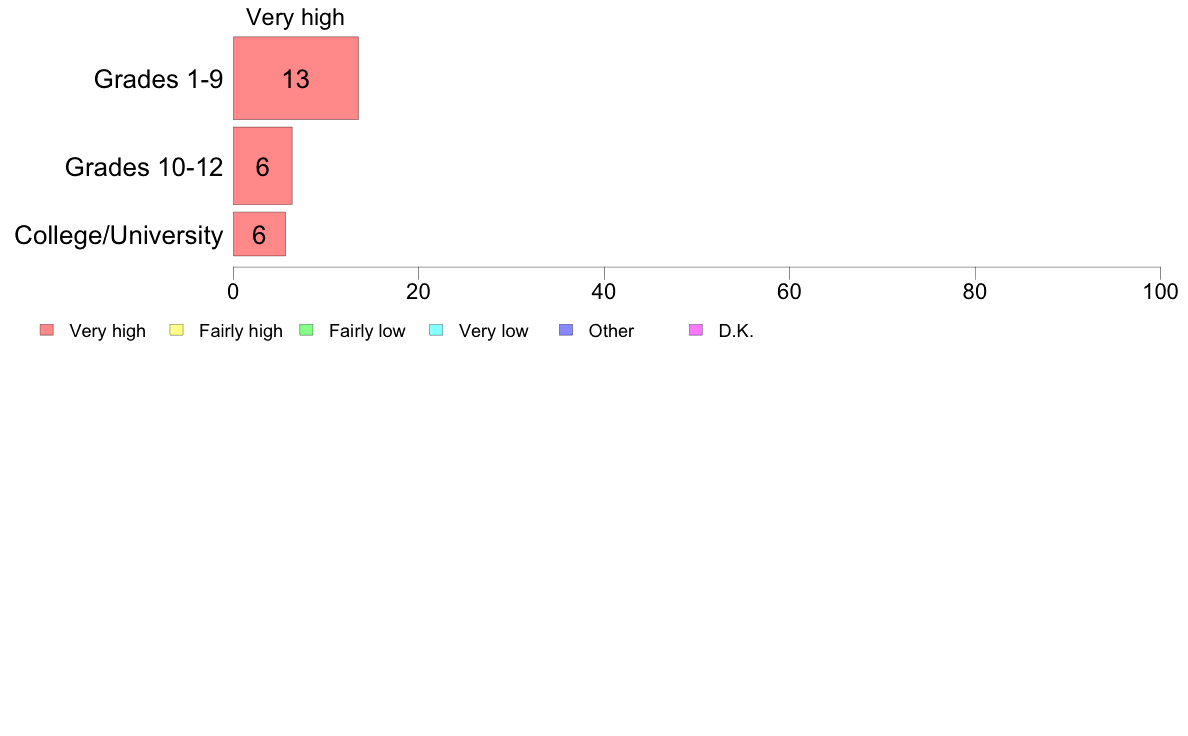Click the Grades 1-9 row label

click(x=158, y=79)
